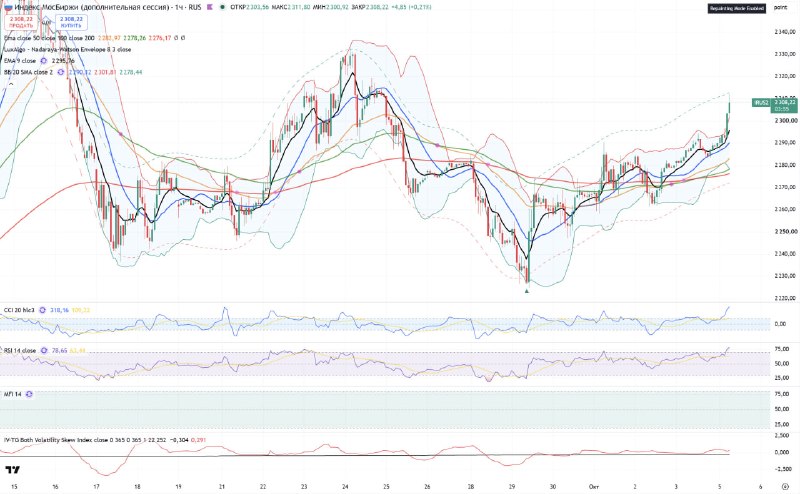Click the date 29 on the time axis
Image resolution: width=800 pixels, height=494 pixels.
[x=512, y=486]
